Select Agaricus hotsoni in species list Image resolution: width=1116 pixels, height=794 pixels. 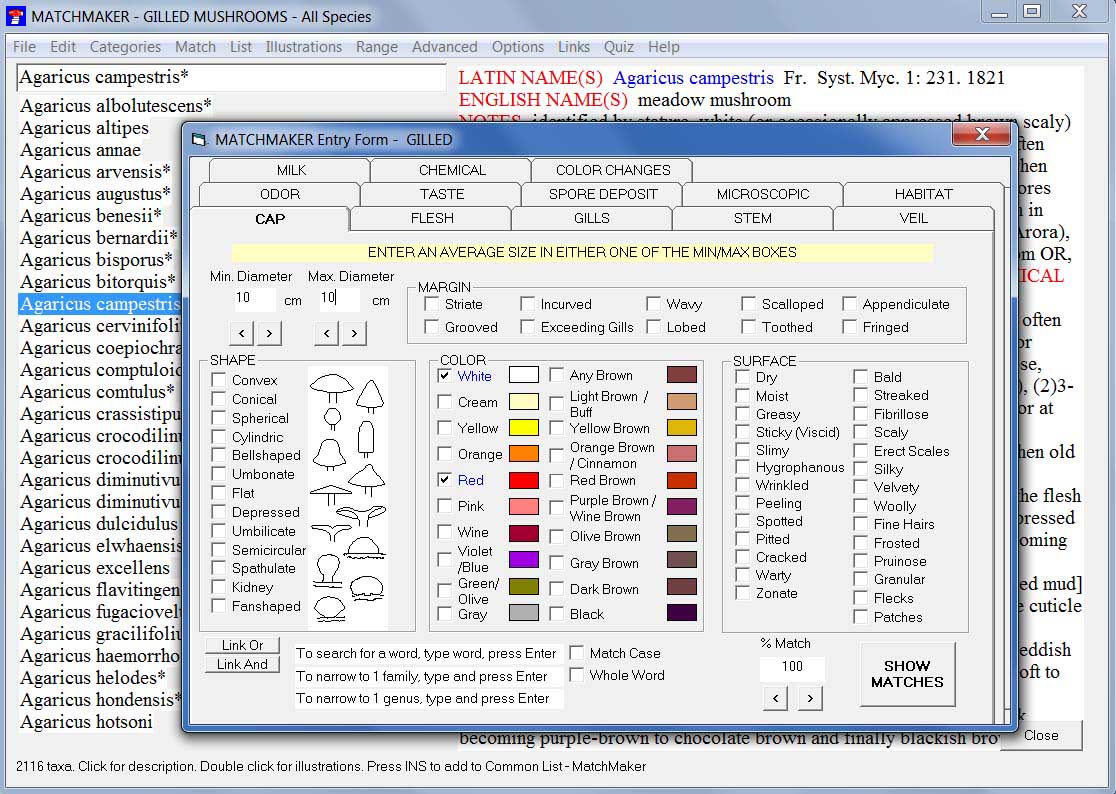click(x=86, y=722)
